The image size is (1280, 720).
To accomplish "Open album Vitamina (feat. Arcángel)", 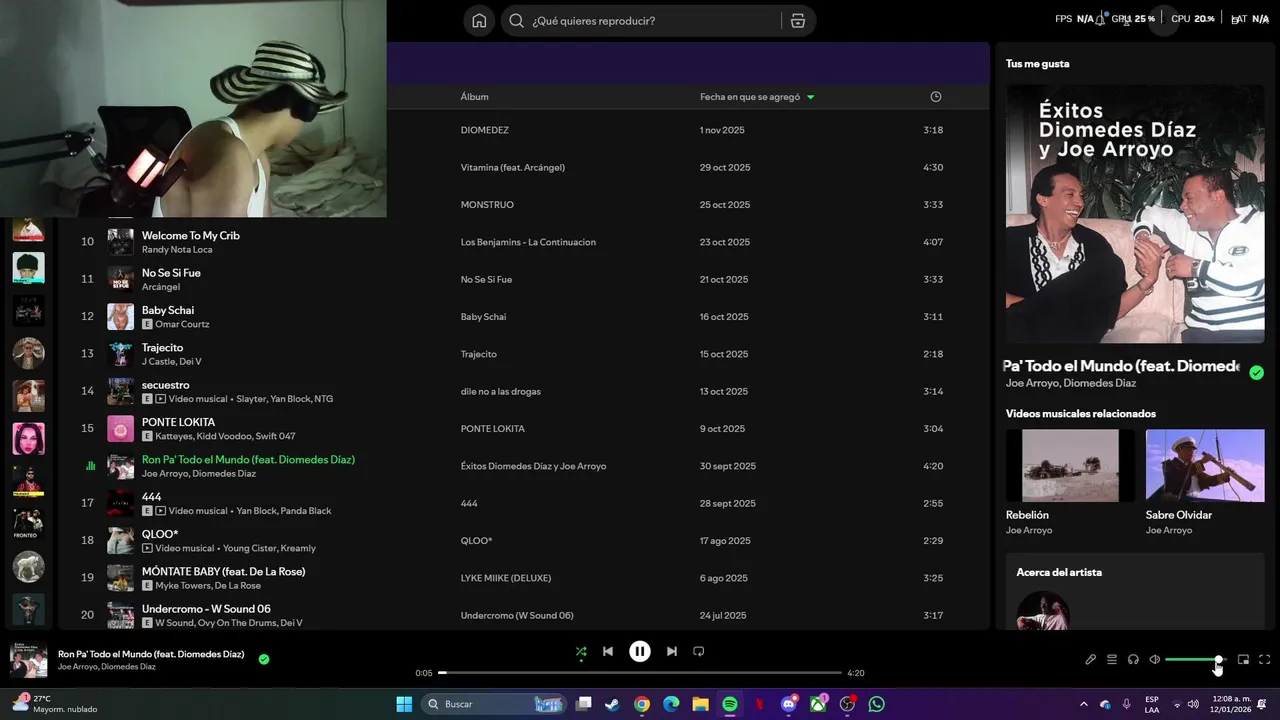I will 513,167.
